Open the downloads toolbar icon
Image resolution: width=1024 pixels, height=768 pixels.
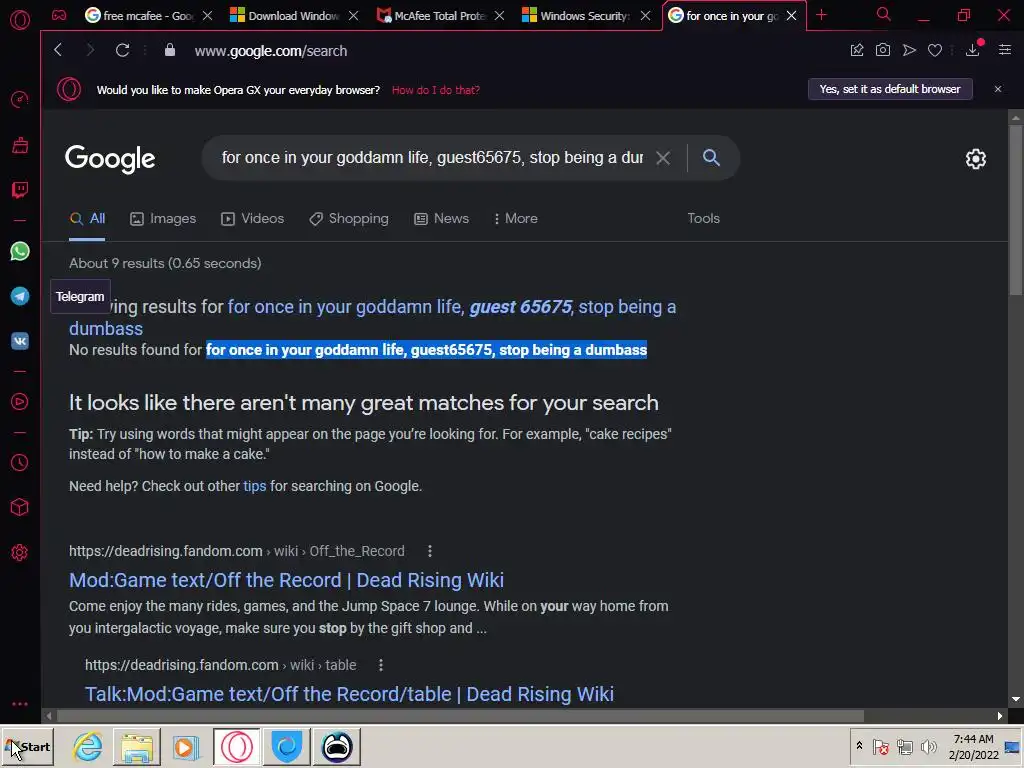(972, 50)
